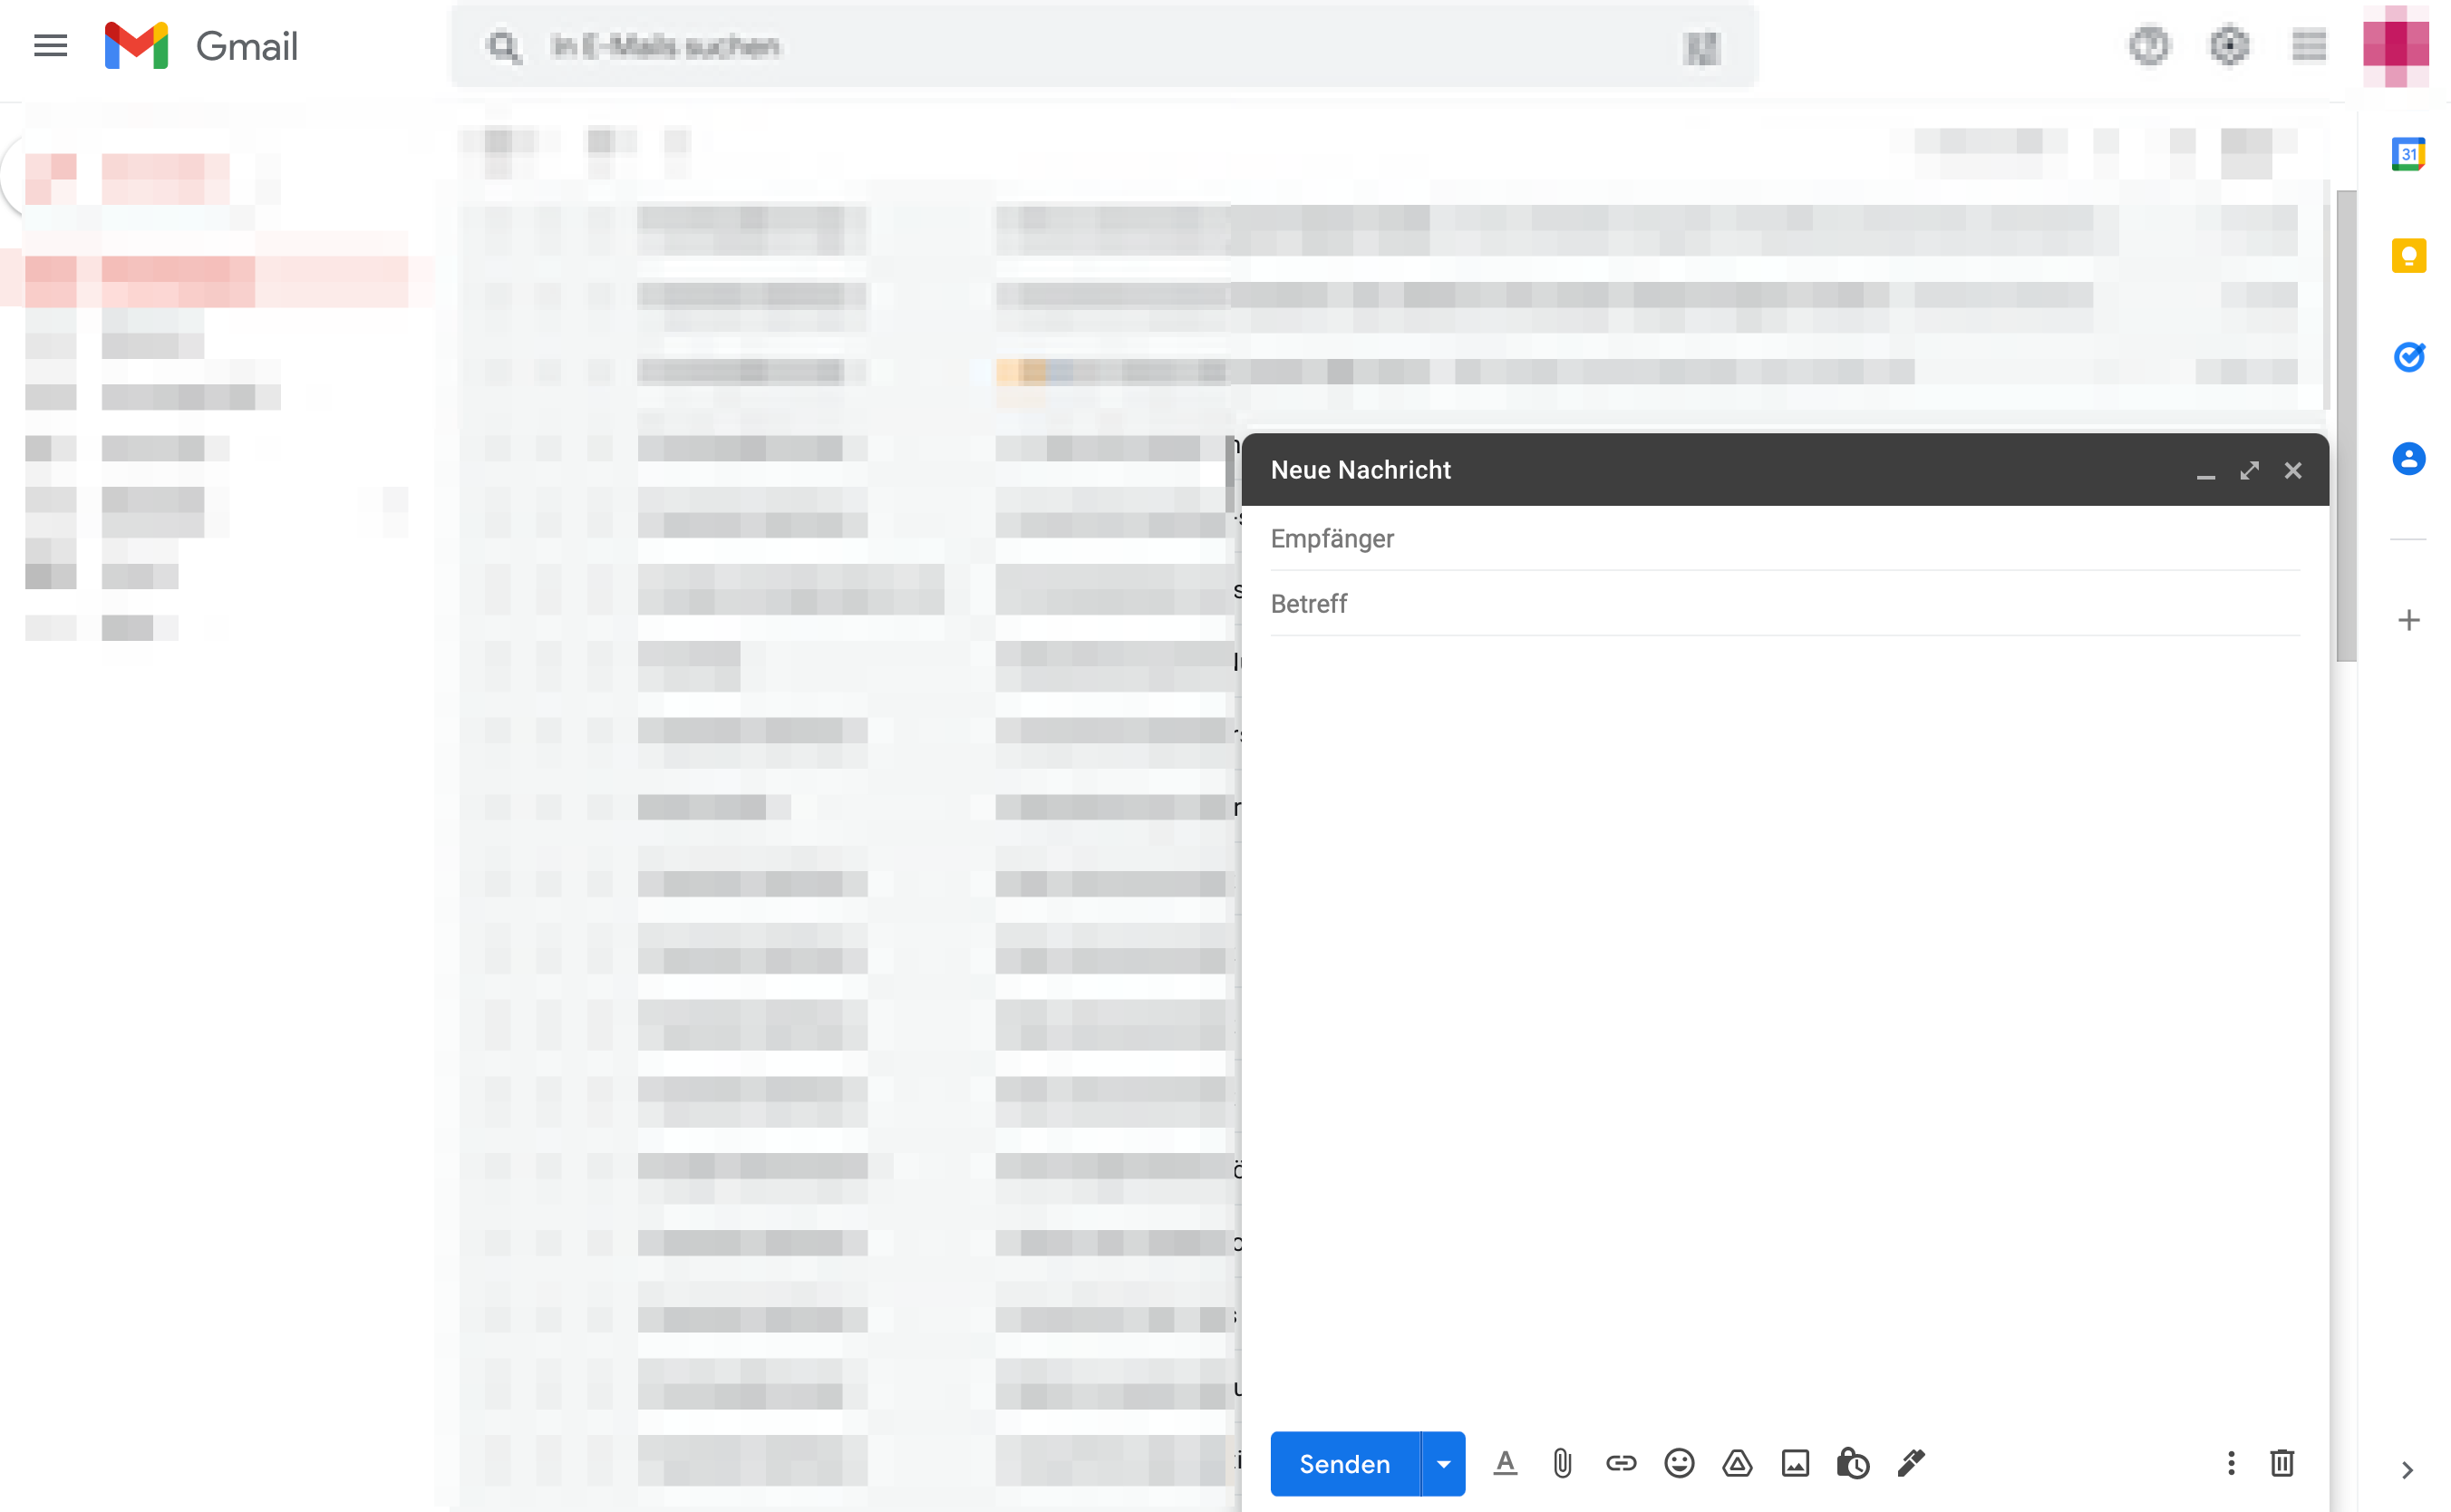Insert files using Google Drive icon
Viewport: 2451px width, 1512px height.
[1737, 1464]
